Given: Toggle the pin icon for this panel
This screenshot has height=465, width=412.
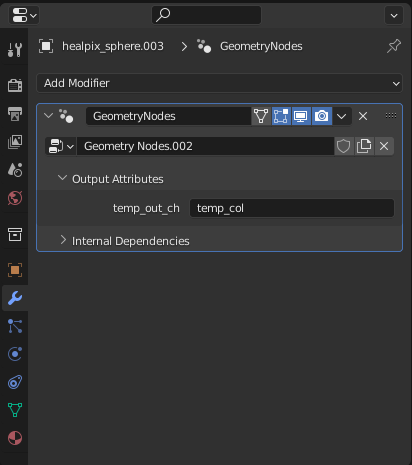Looking at the screenshot, I should point(394,46).
